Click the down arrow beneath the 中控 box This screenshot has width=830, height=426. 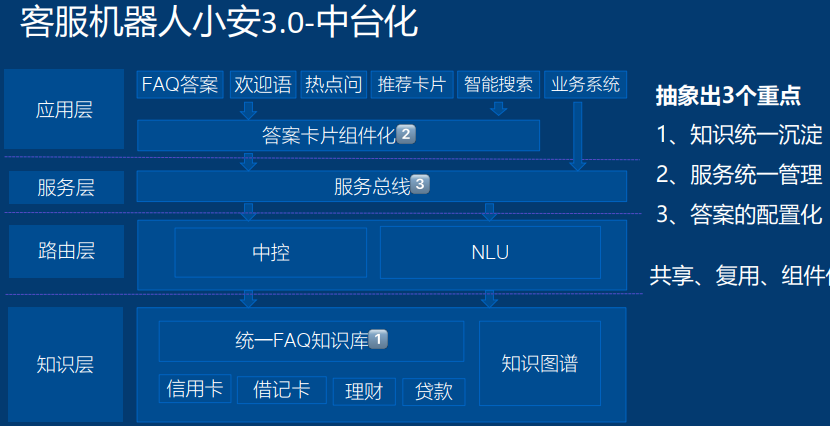[x=249, y=298]
